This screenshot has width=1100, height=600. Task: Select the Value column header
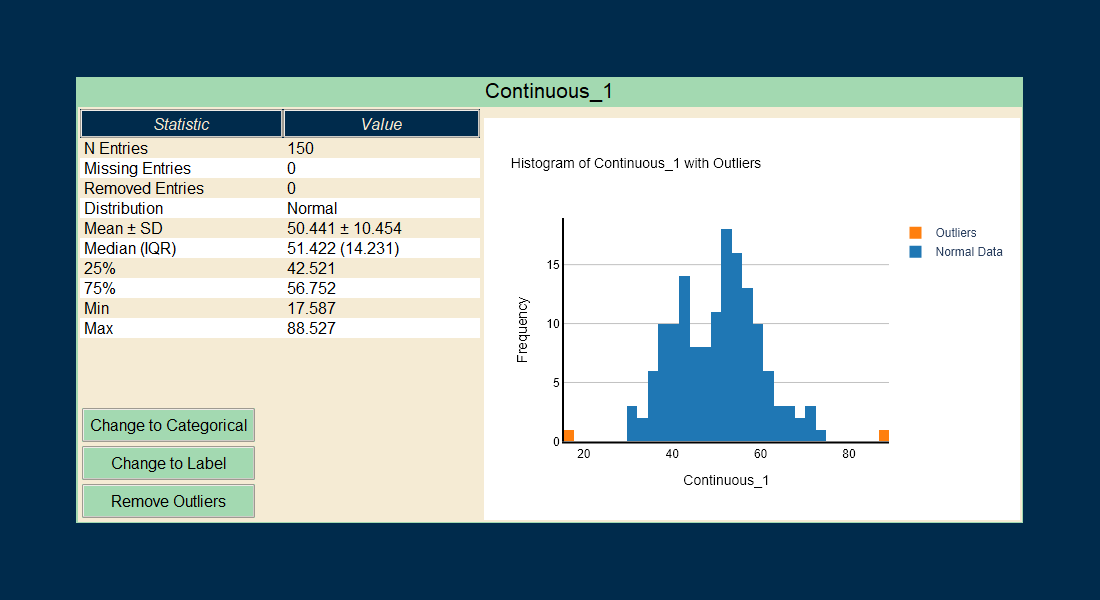tap(381, 124)
